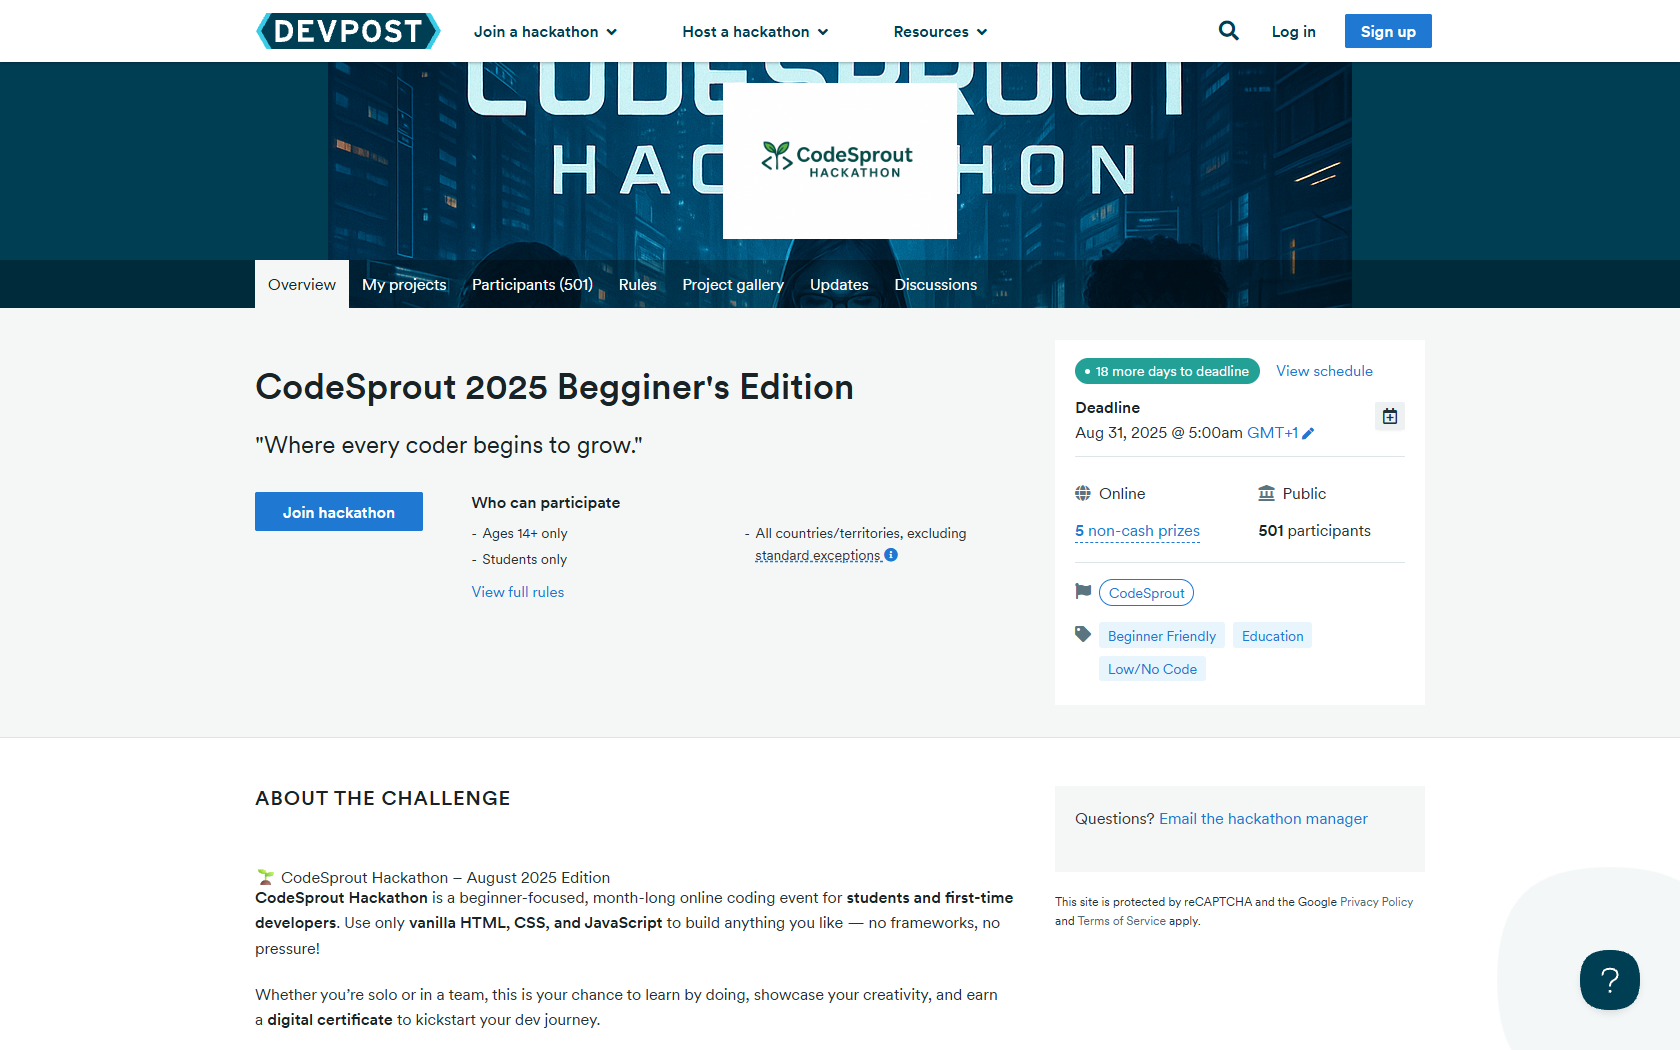Image resolution: width=1680 pixels, height=1050 pixels.
Task: Click the pencil icon beside GMT+1
Action: [x=1308, y=433]
